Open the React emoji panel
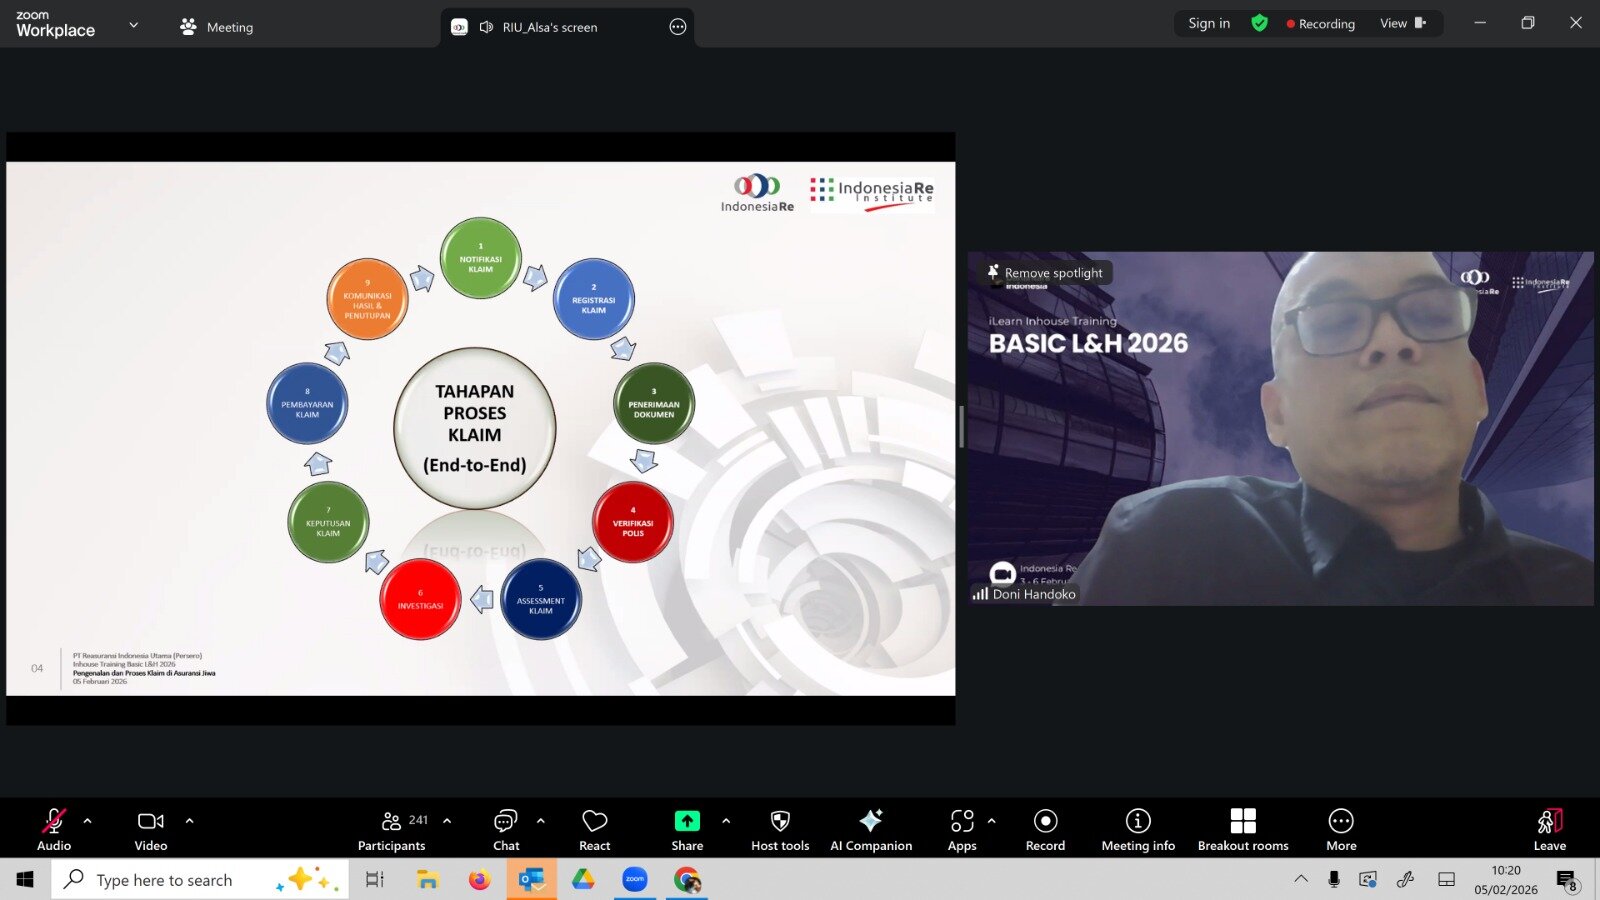This screenshot has height=900, width=1600. [594, 830]
